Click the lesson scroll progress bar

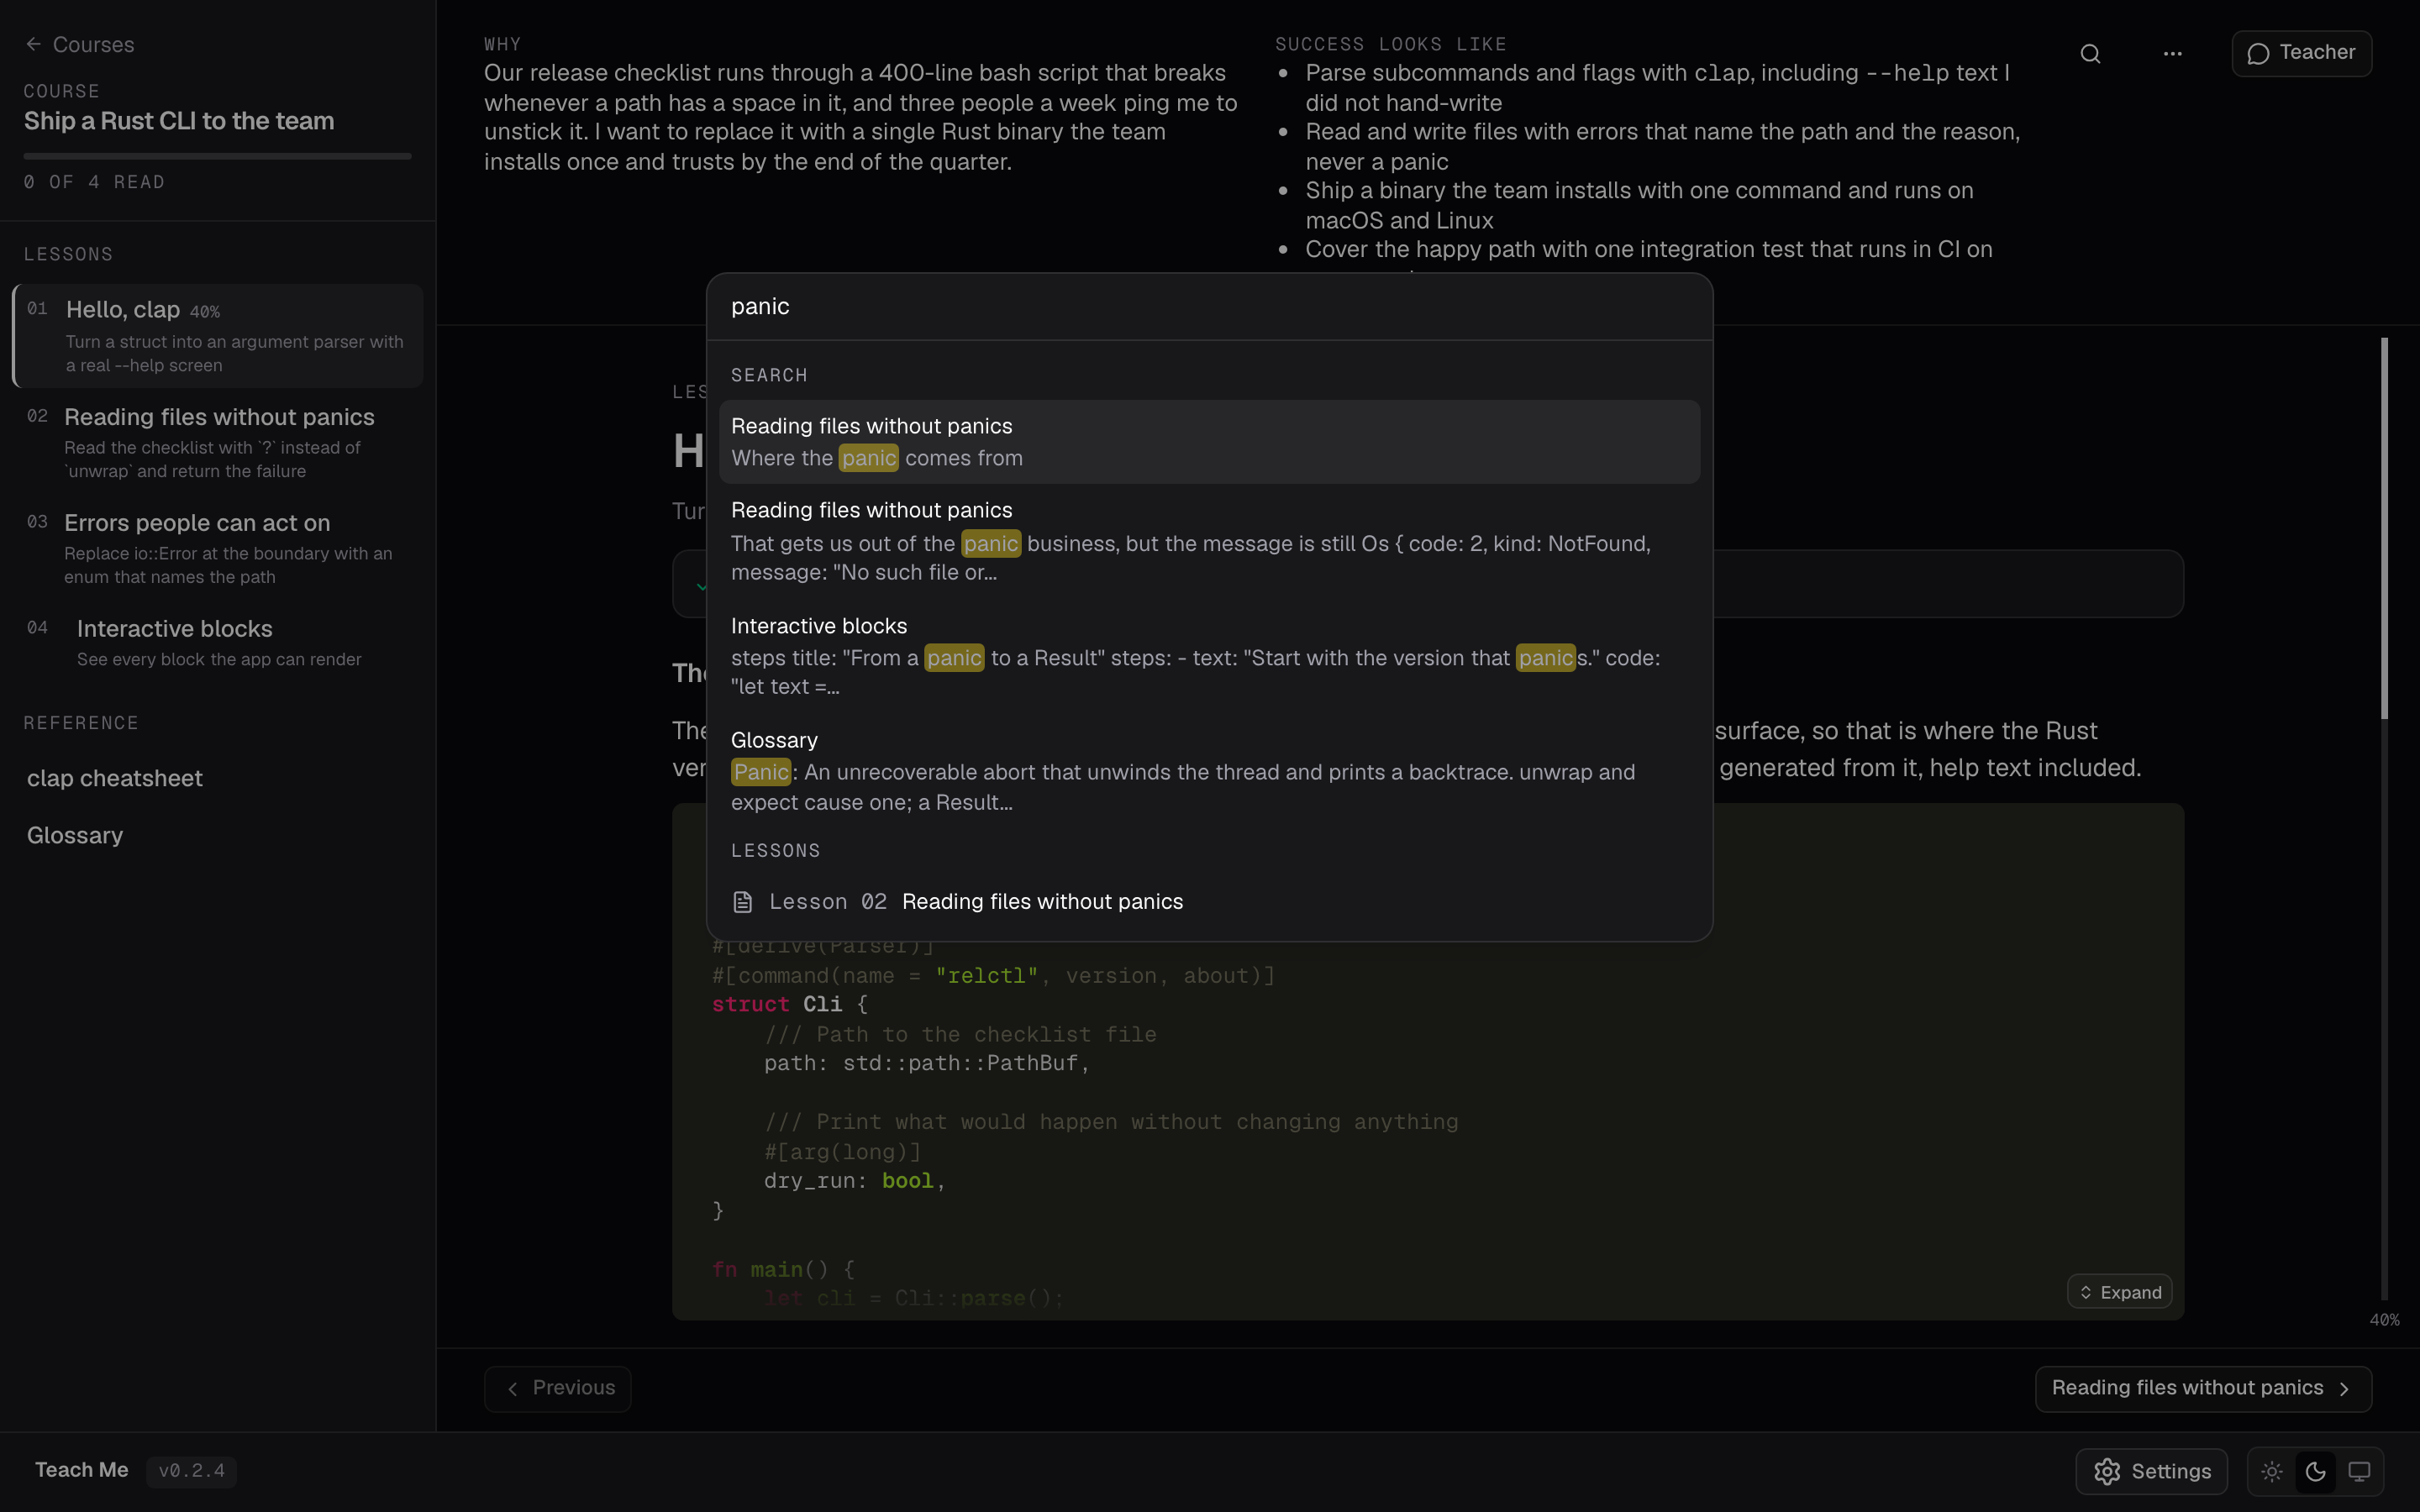coord(2384,818)
